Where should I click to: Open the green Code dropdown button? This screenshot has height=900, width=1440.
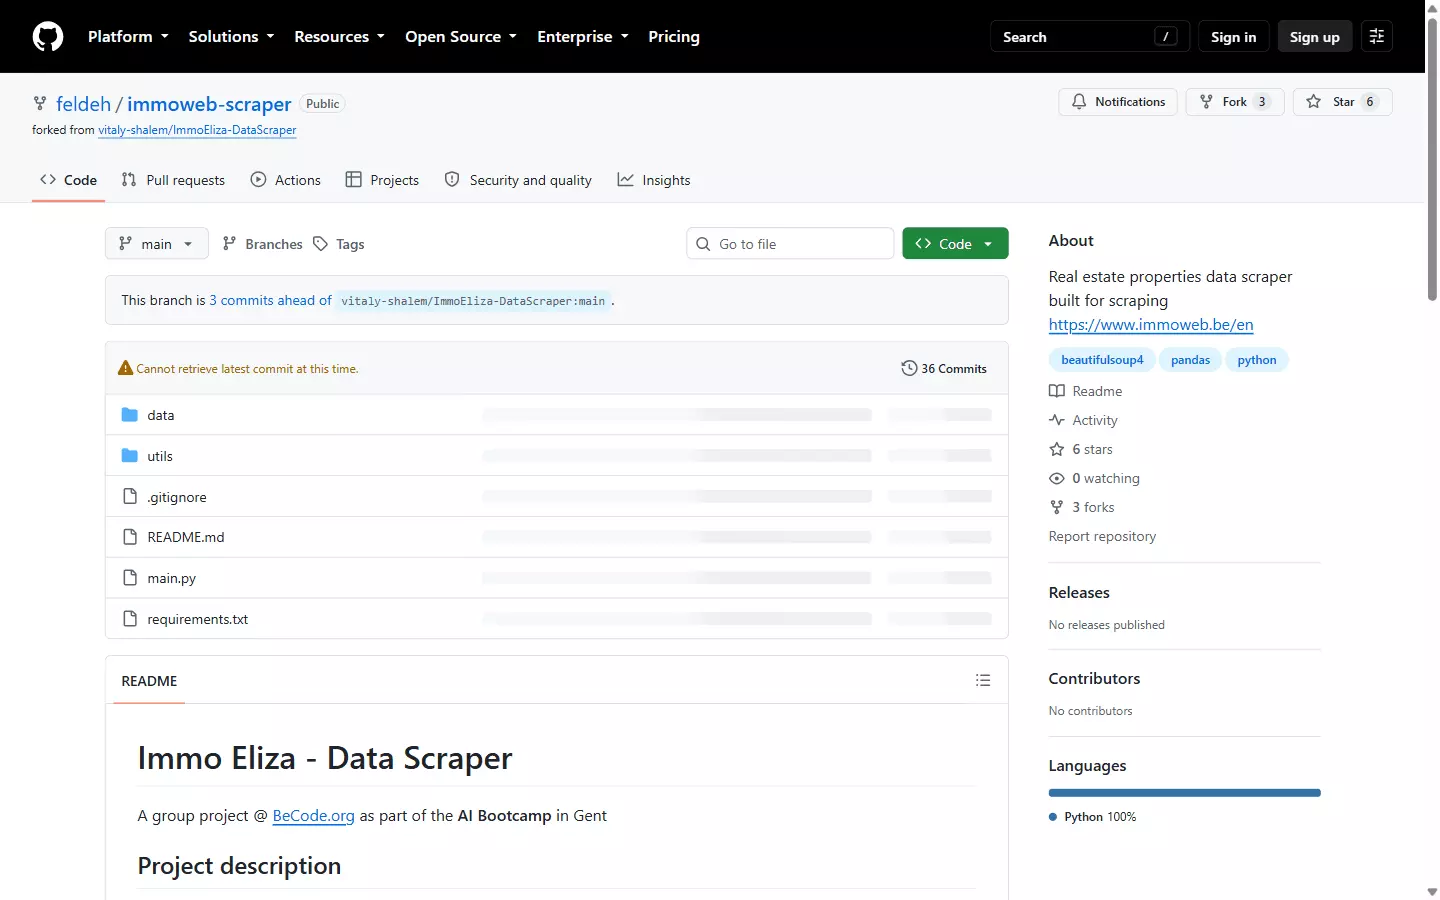tap(955, 244)
